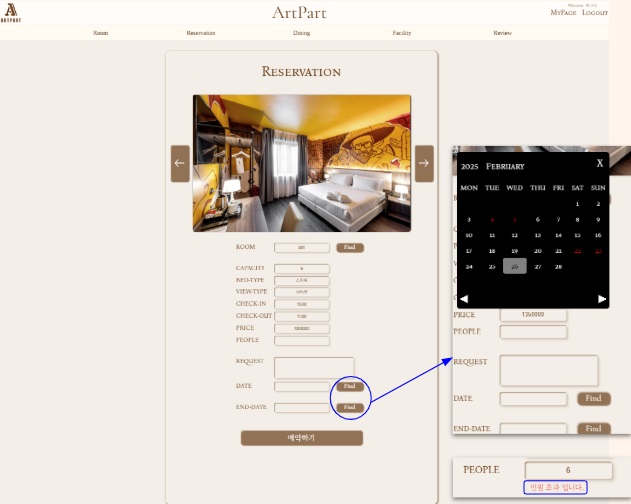Viewport: 631px width, 504px height.
Task: Show next room photo with right arrow
Action: 424,163
